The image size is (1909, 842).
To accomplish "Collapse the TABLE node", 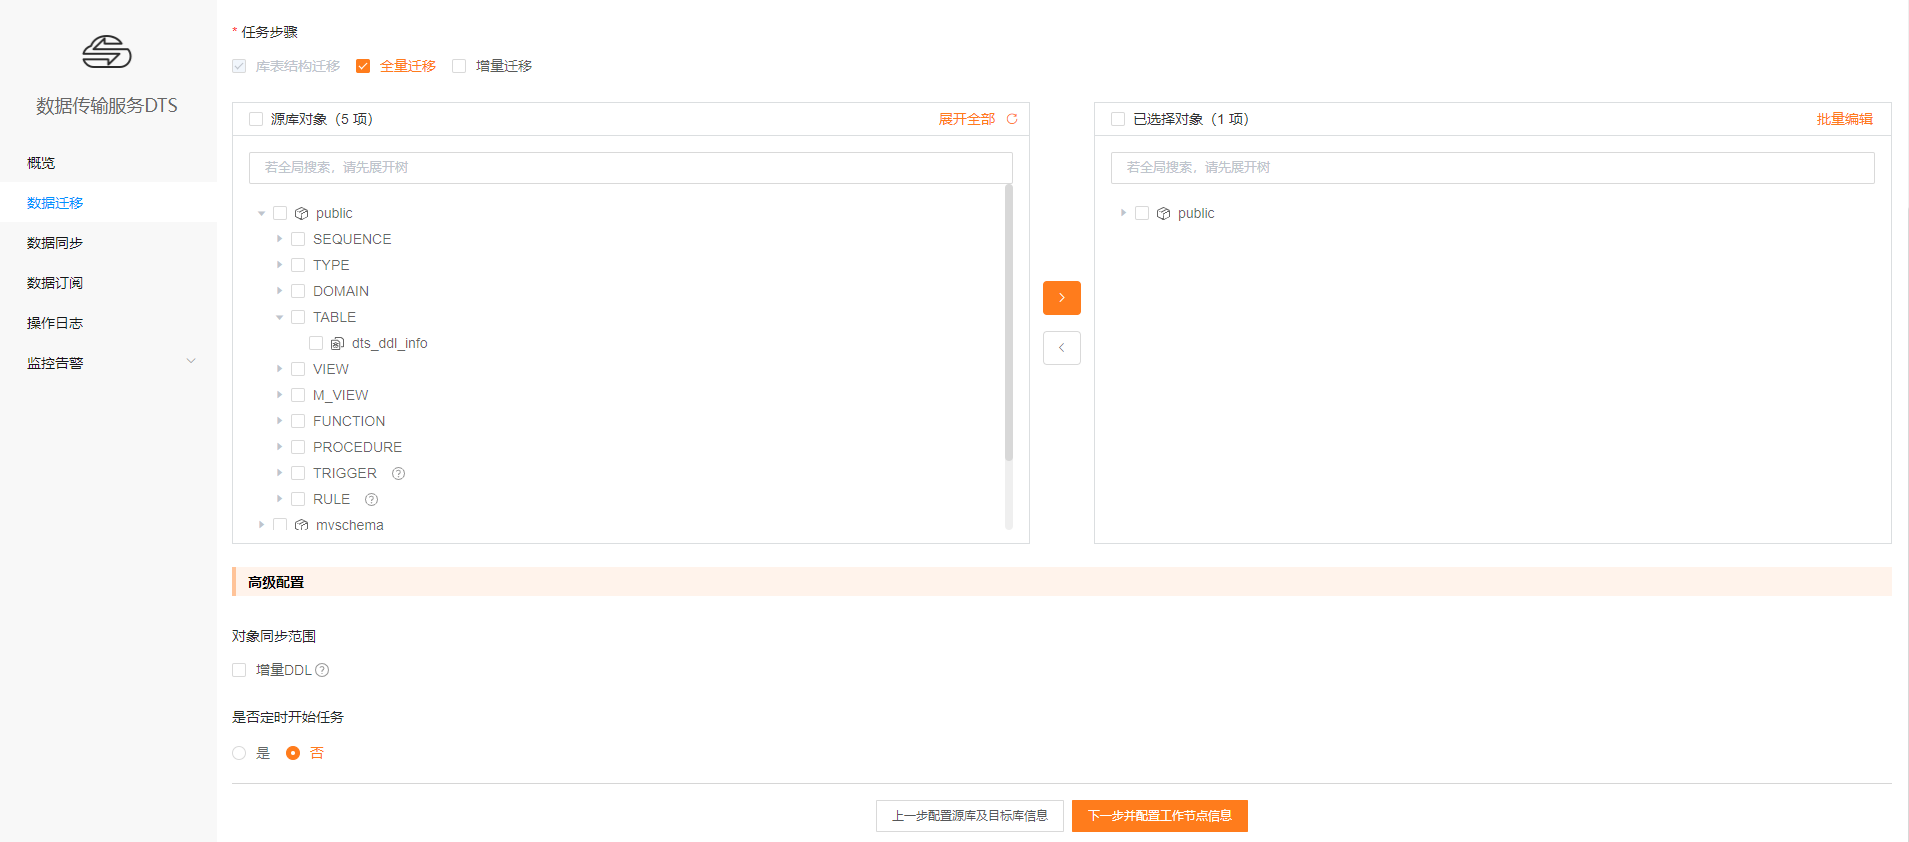I will (279, 317).
